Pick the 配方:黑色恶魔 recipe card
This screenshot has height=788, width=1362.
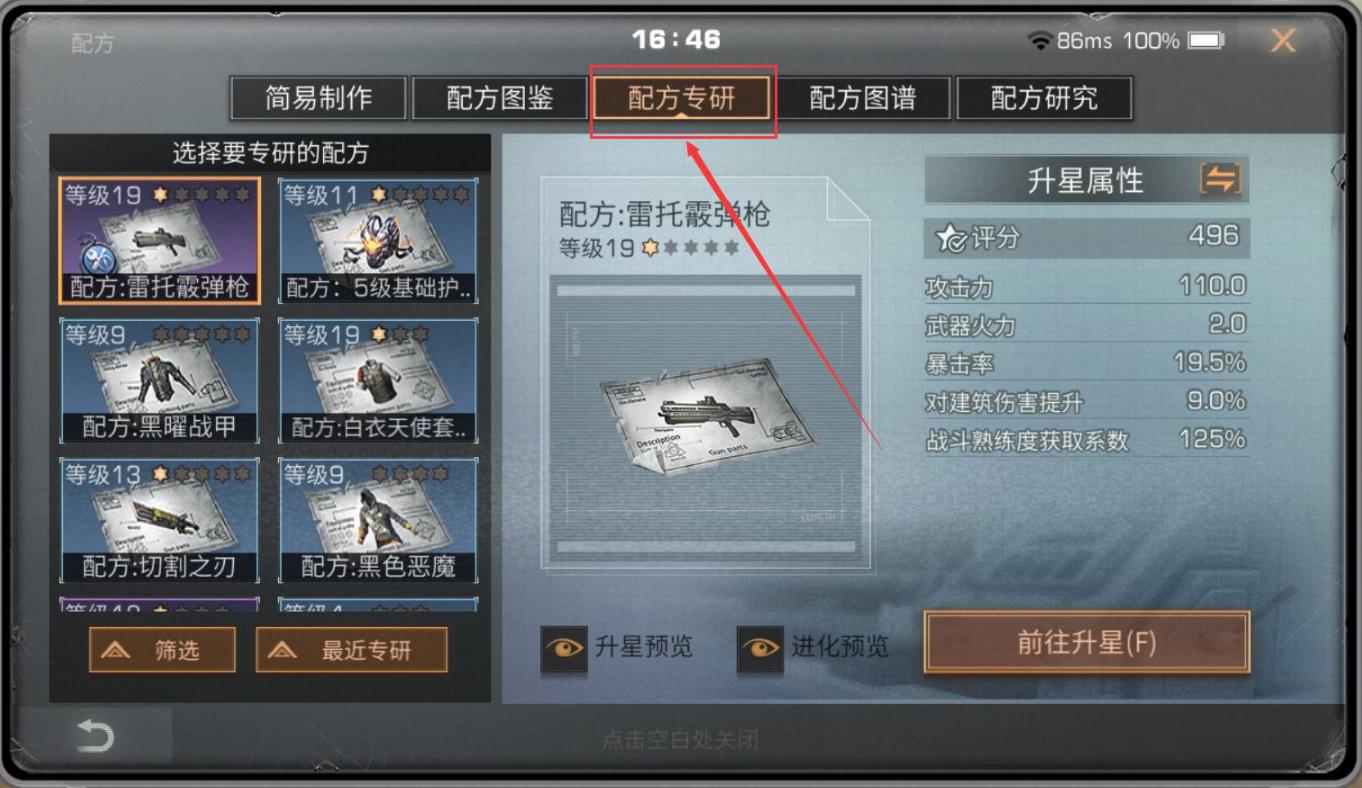(x=378, y=520)
